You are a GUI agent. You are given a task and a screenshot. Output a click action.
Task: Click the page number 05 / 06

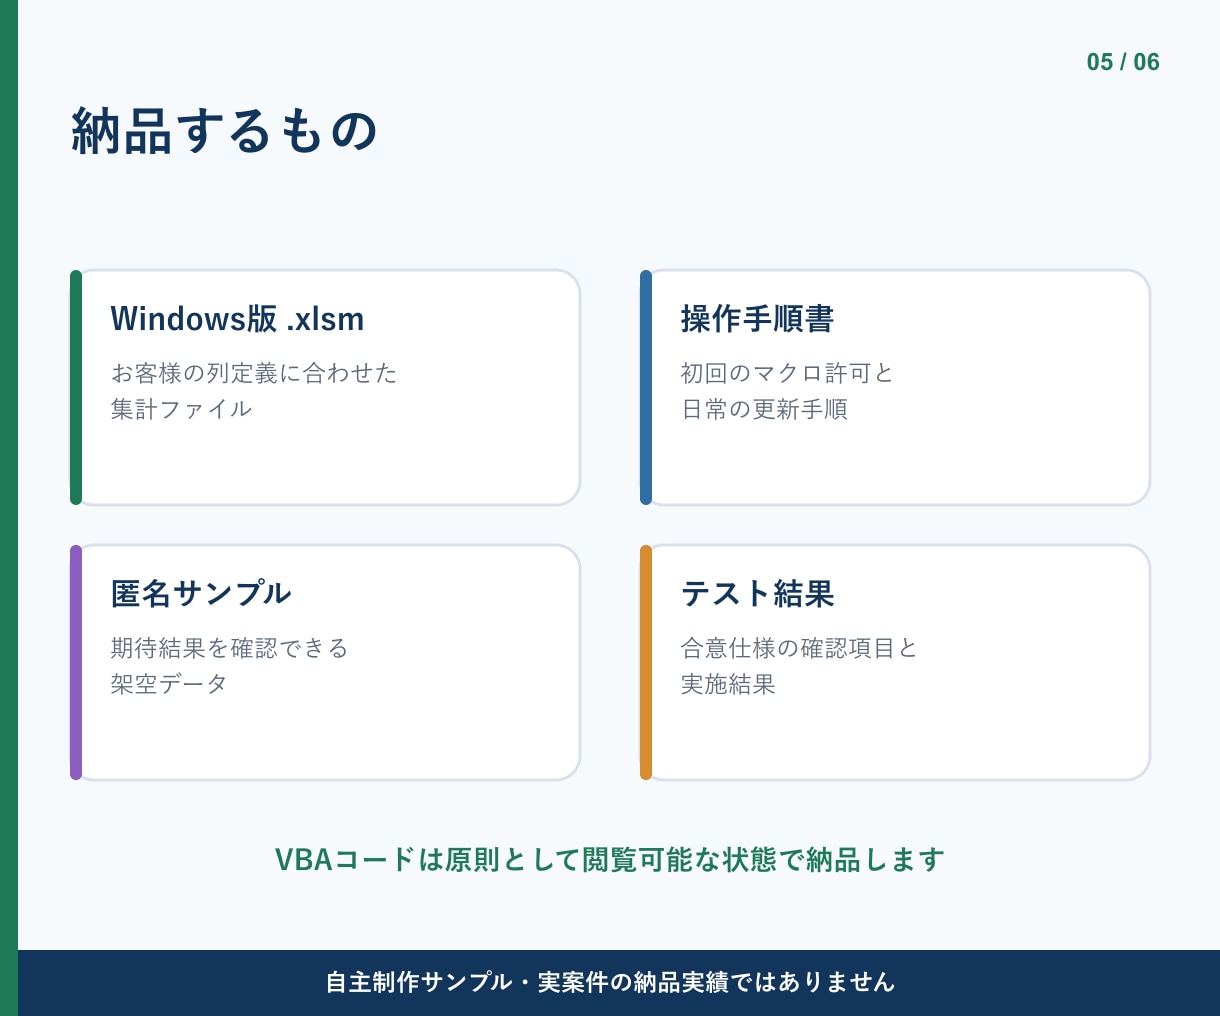point(1123,62)
